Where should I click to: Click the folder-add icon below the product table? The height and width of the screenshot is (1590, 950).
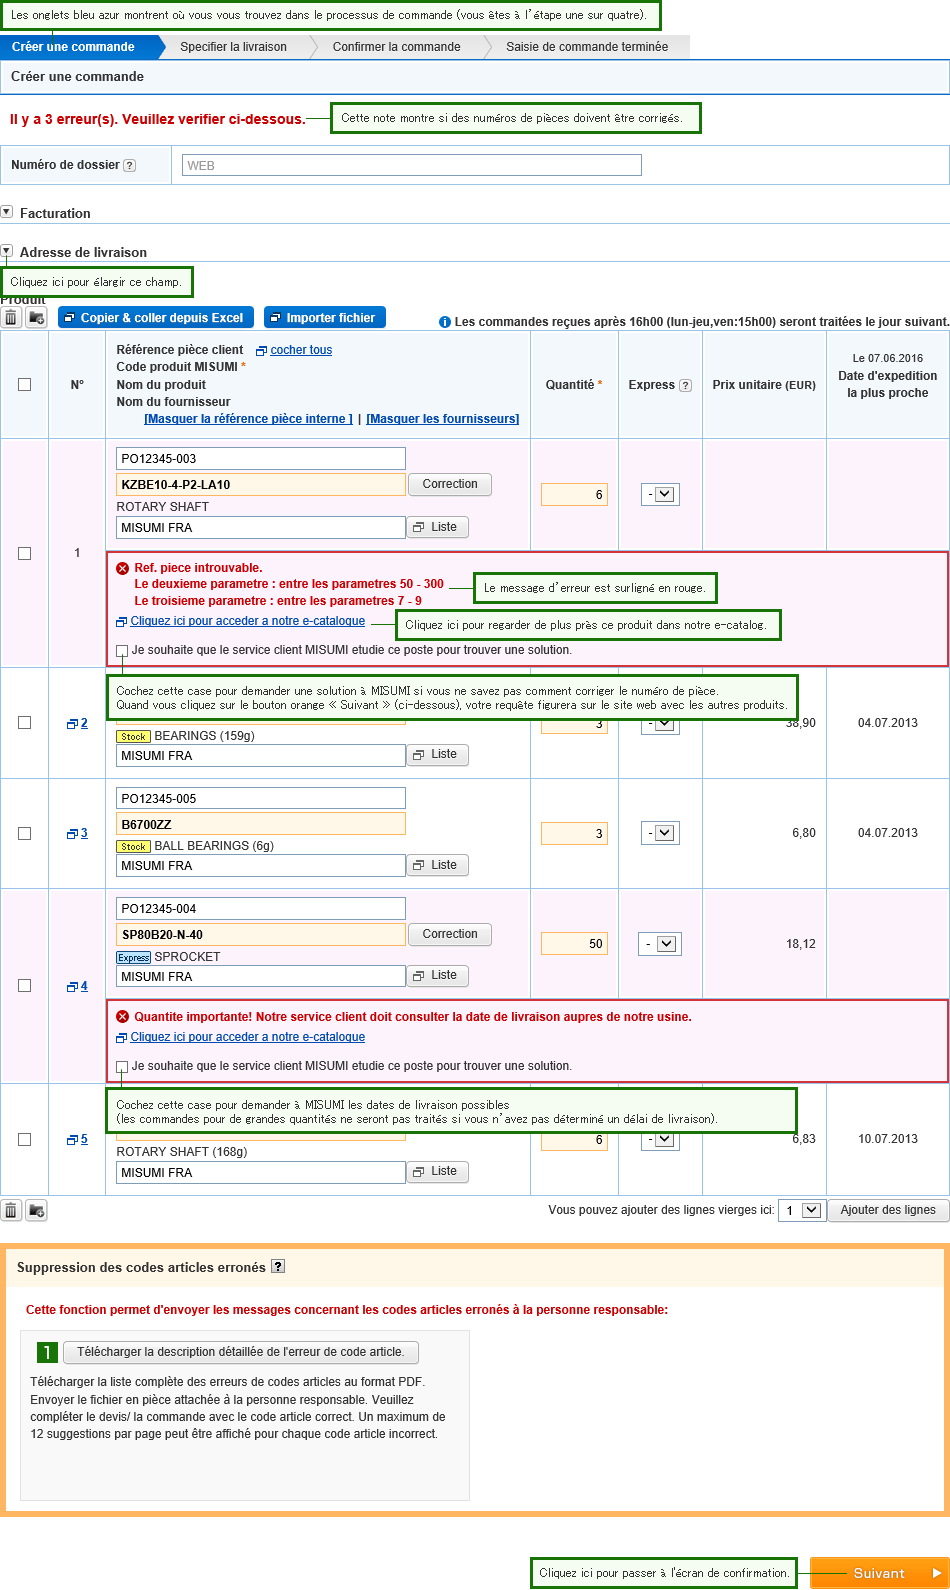point(37,1210)
